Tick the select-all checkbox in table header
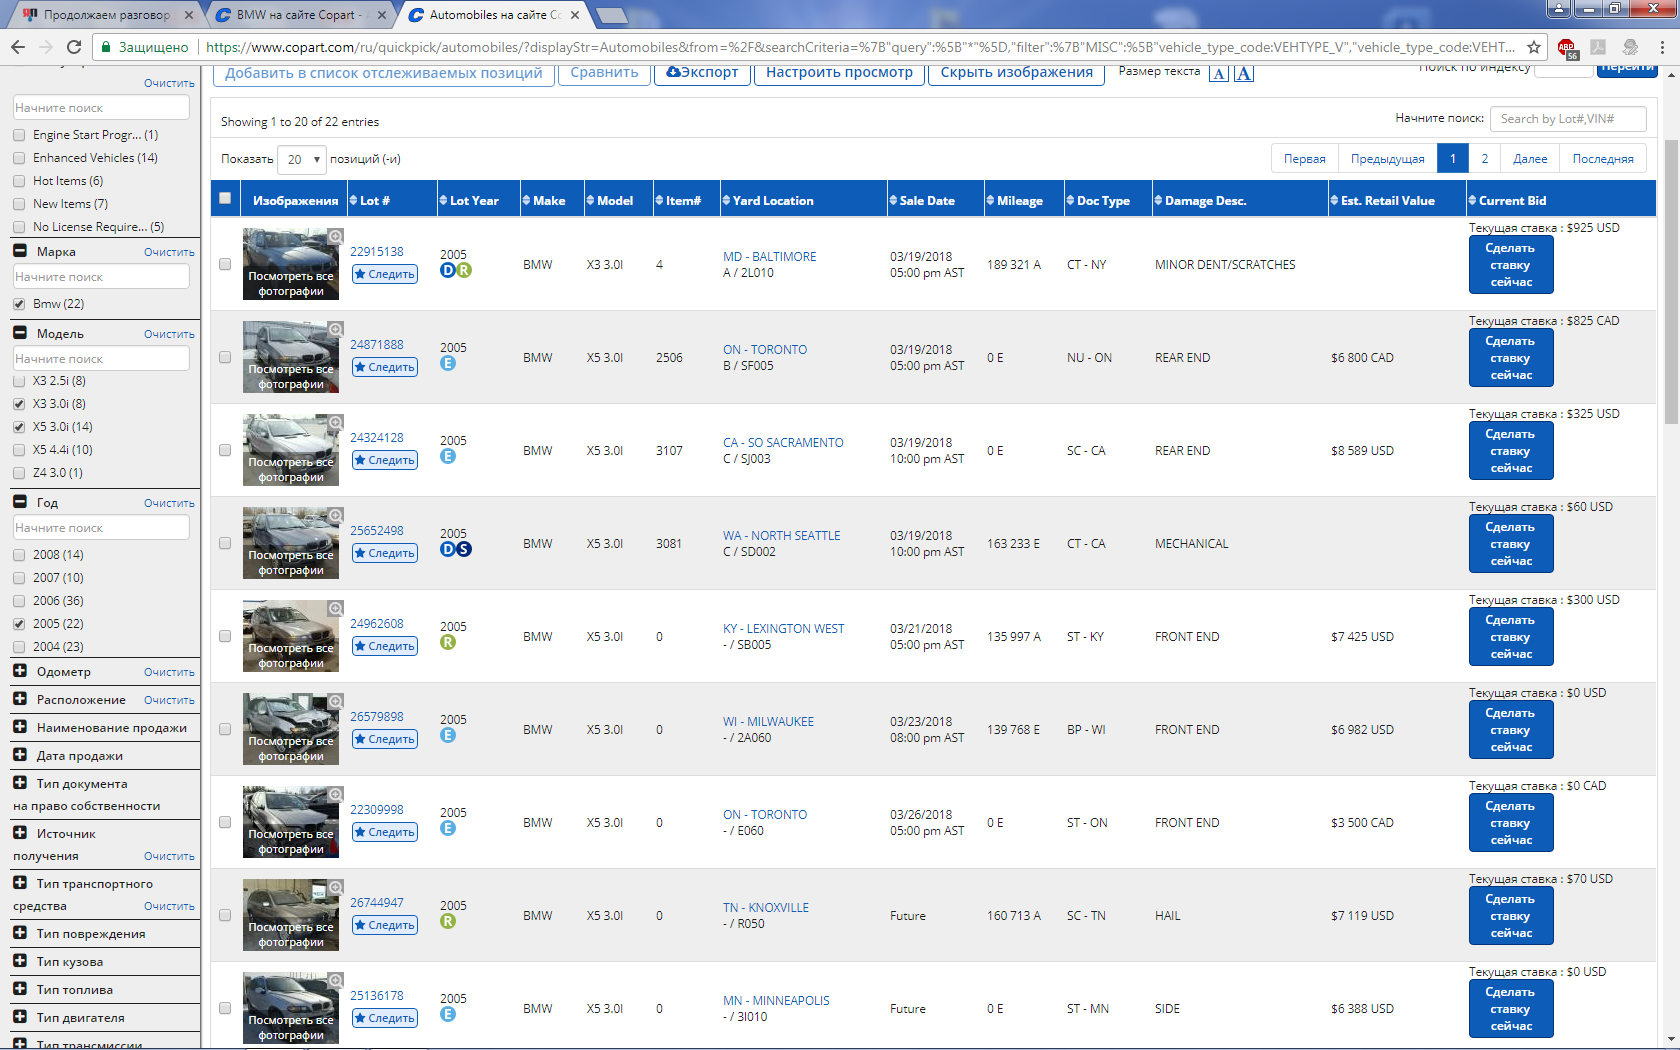1680x1050 pixels. (225, 198)
